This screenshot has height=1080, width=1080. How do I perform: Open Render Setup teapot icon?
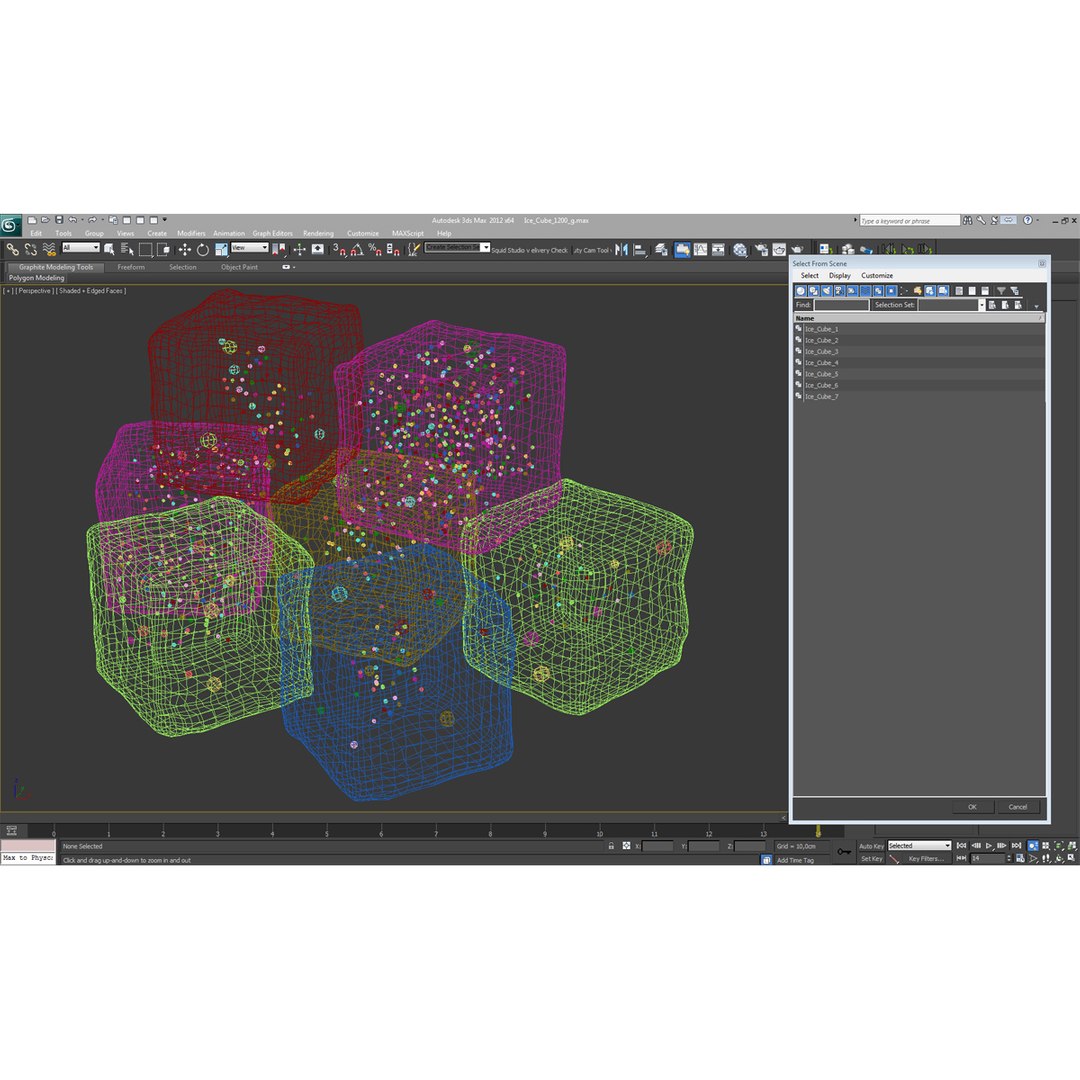coord(761,249)
